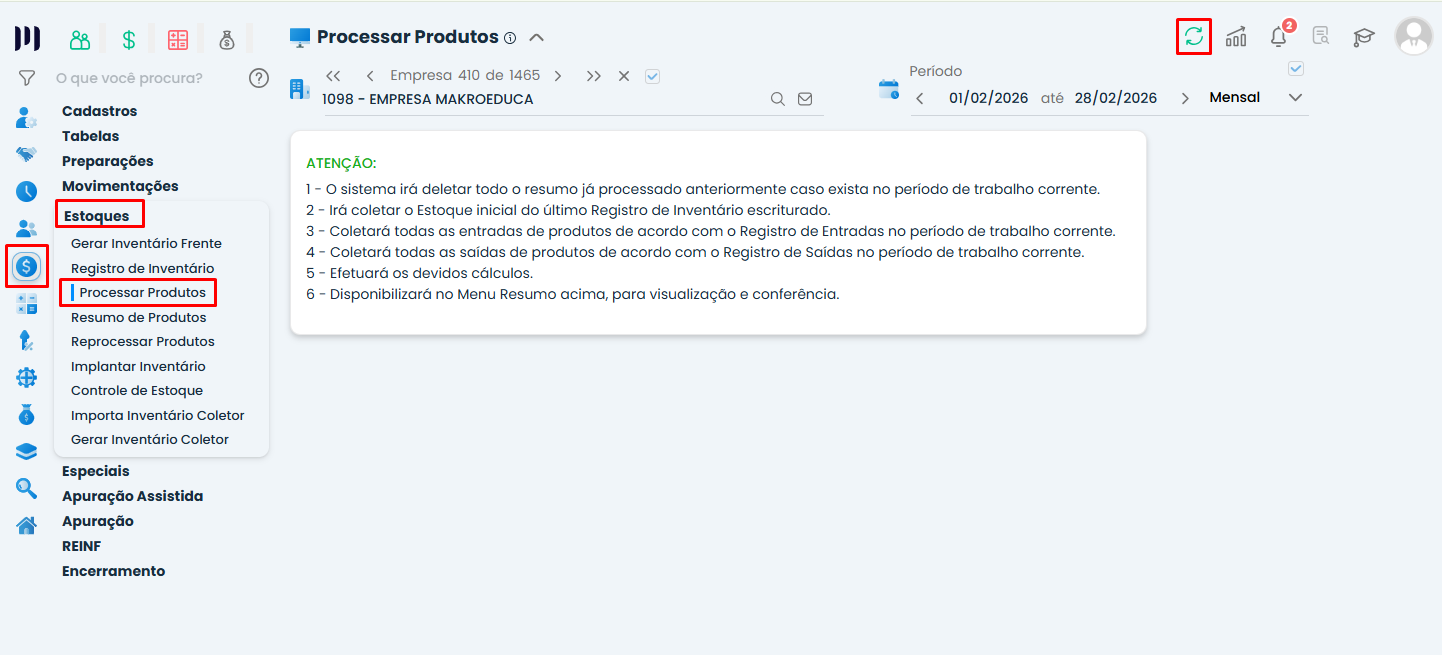The width and height of the screenshot is (1442, 655).
Task: Click the info icon beside Processar Produtos
Action: (x=510, y=38)
